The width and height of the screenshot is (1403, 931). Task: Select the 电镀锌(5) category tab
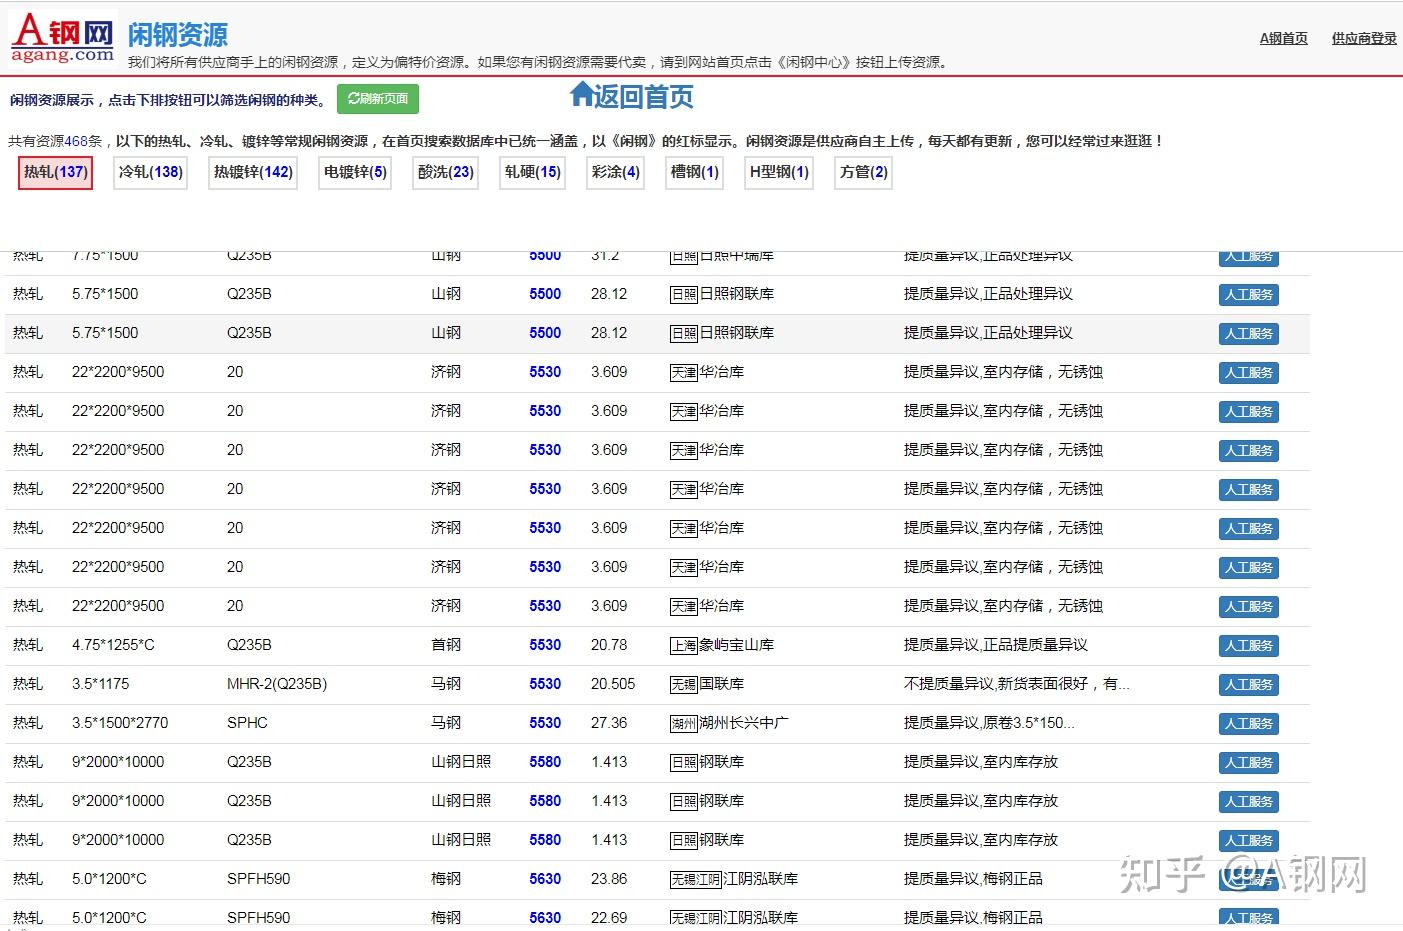tap(355, 172)
